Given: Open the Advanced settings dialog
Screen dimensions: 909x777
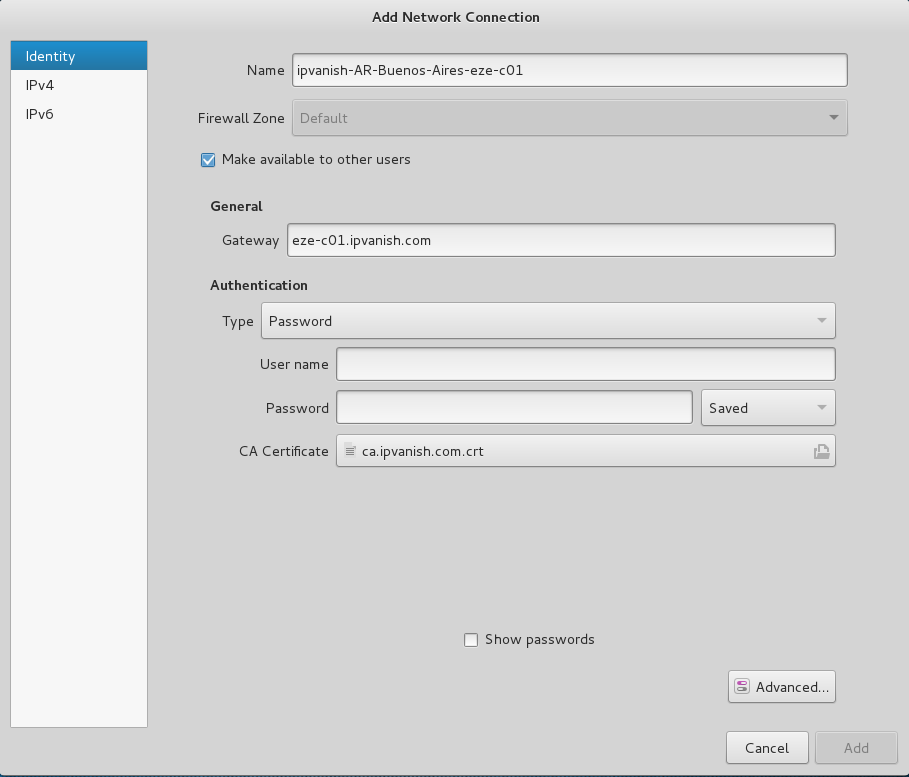Looking at the screenshot, I should (x=781, y=686).
